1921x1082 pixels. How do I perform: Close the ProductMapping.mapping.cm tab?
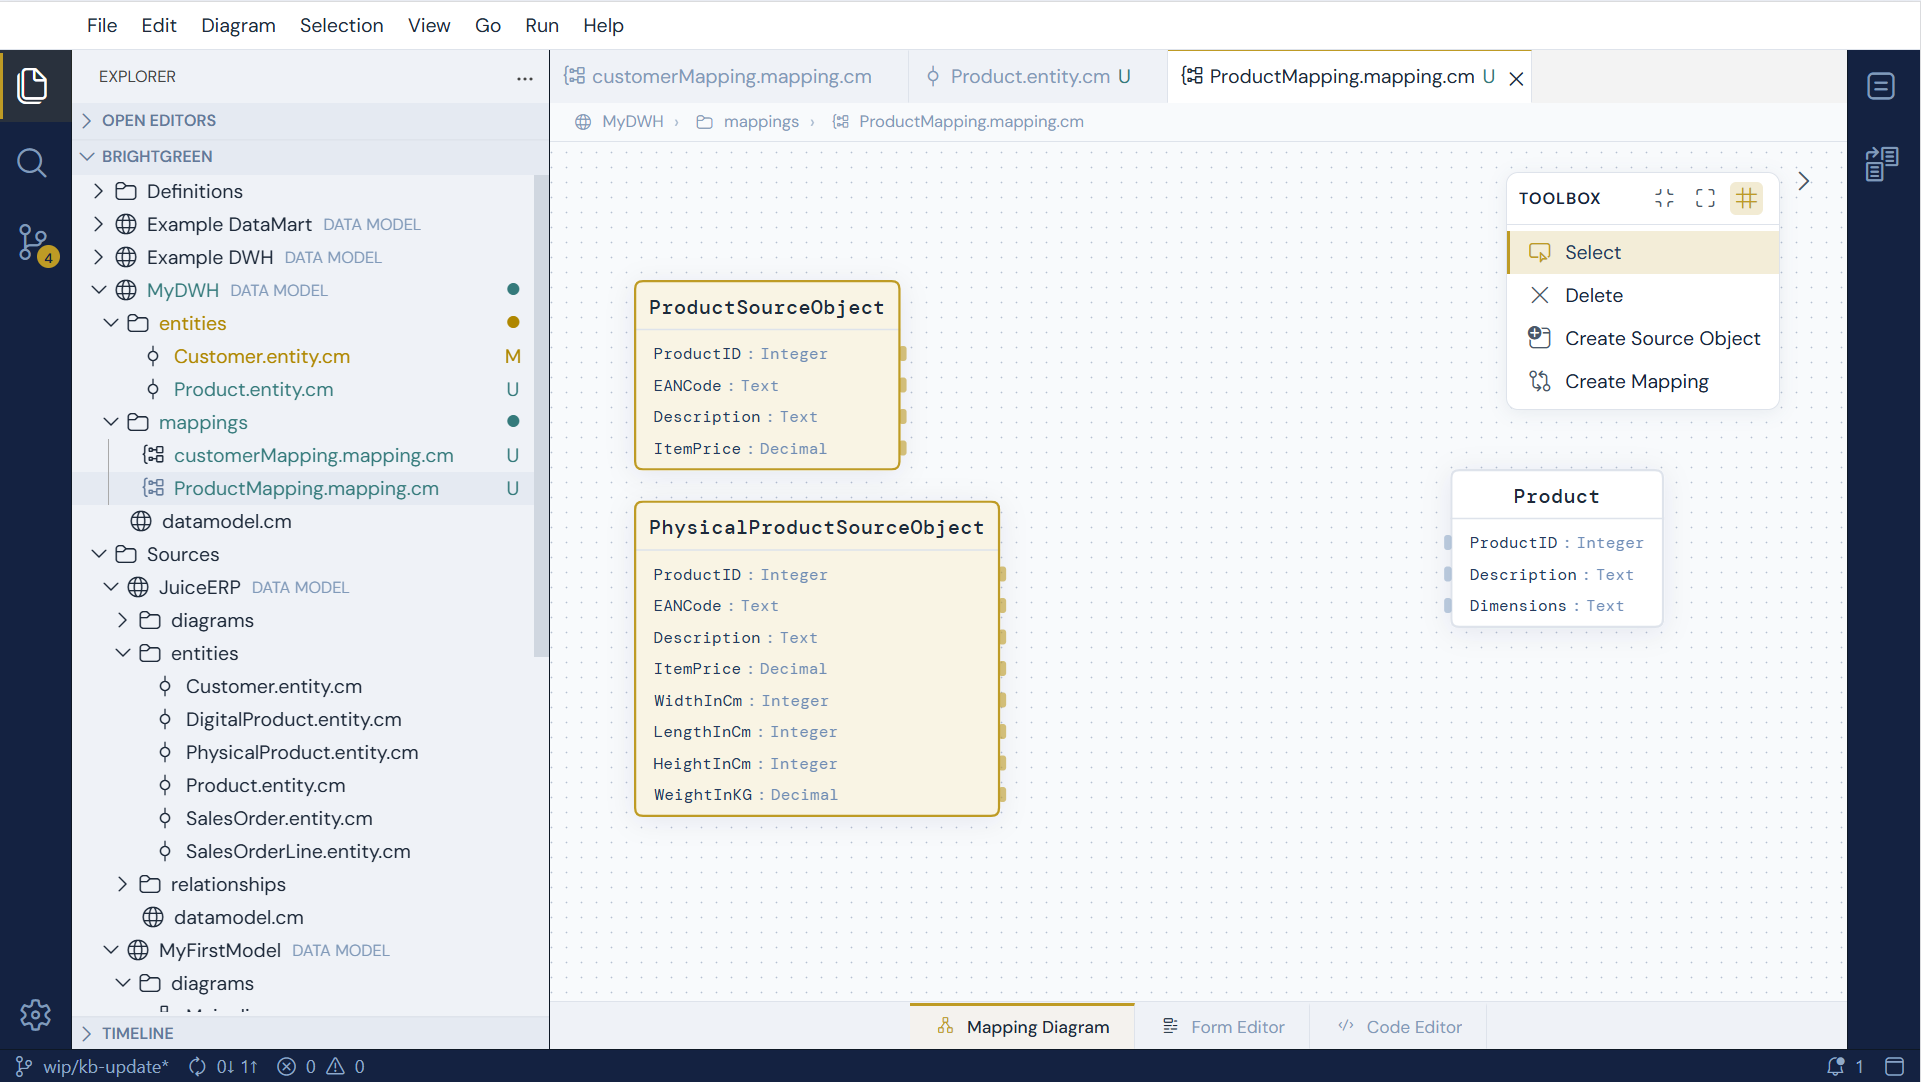click(1516, 78)
